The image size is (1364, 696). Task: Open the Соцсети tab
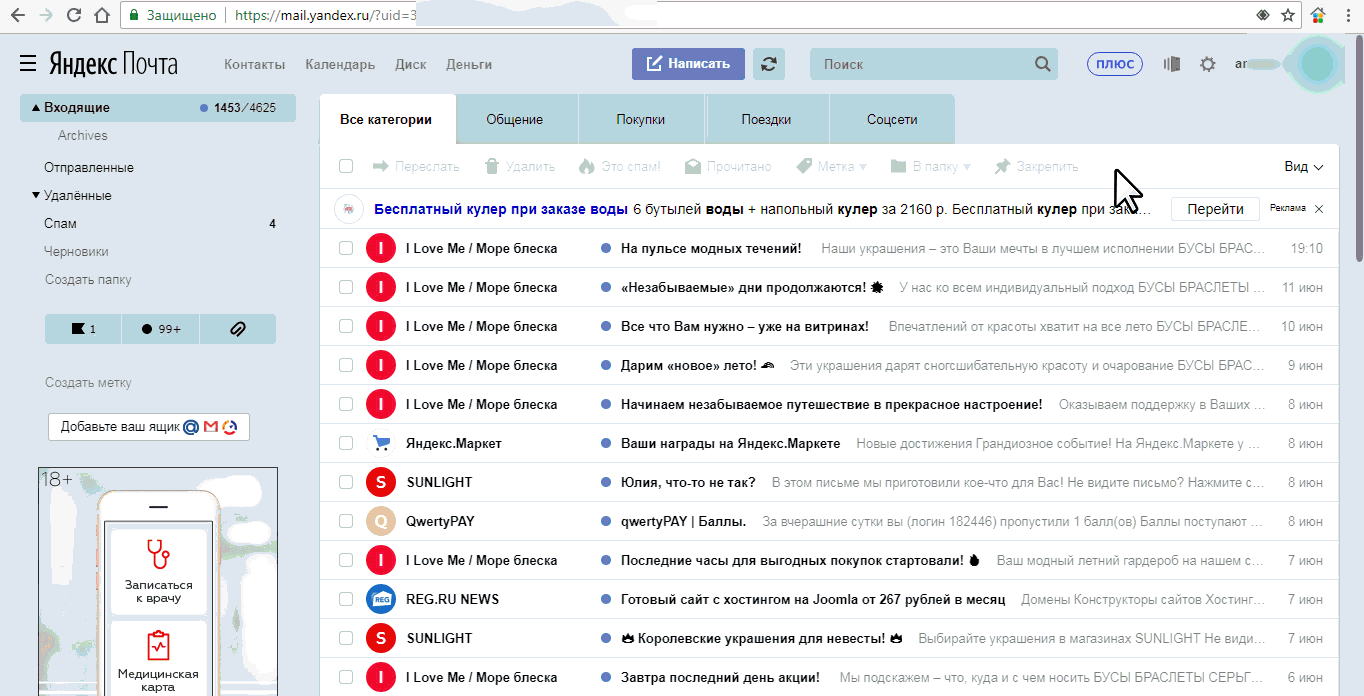point(891,119)
